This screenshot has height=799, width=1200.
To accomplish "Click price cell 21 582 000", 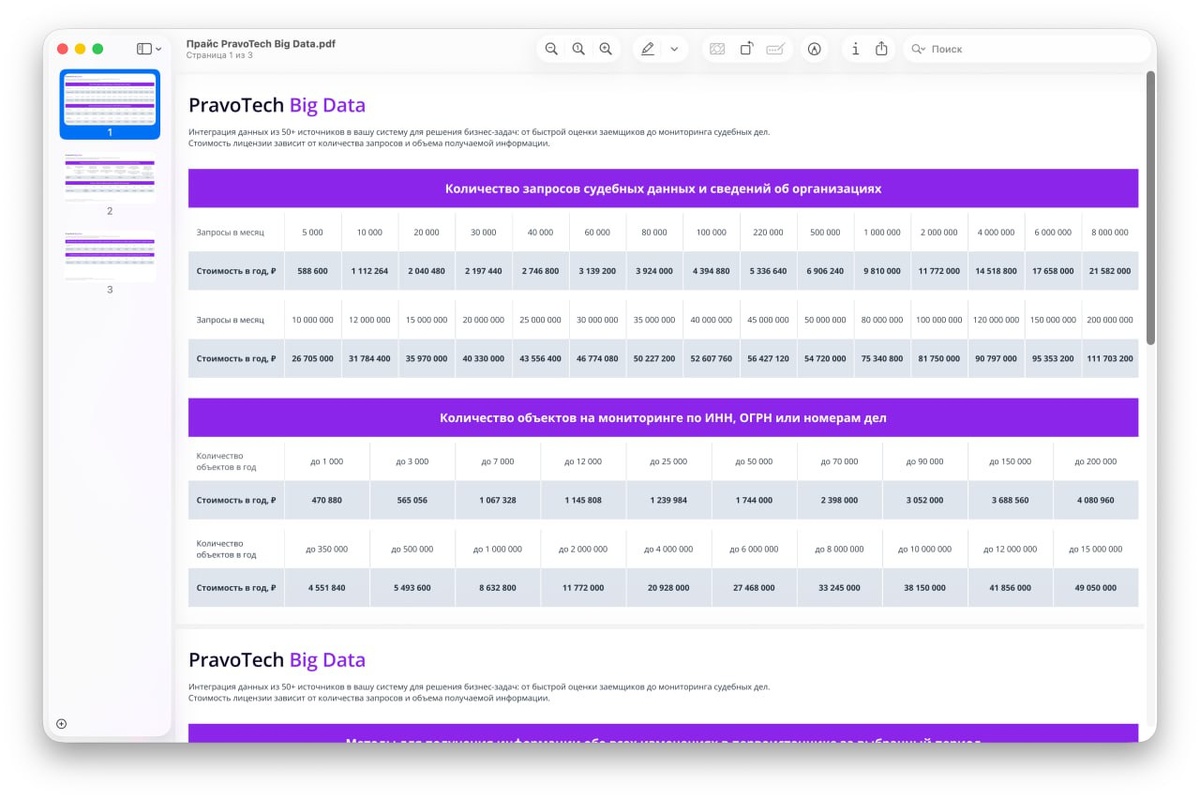I will coord(1110,271).
